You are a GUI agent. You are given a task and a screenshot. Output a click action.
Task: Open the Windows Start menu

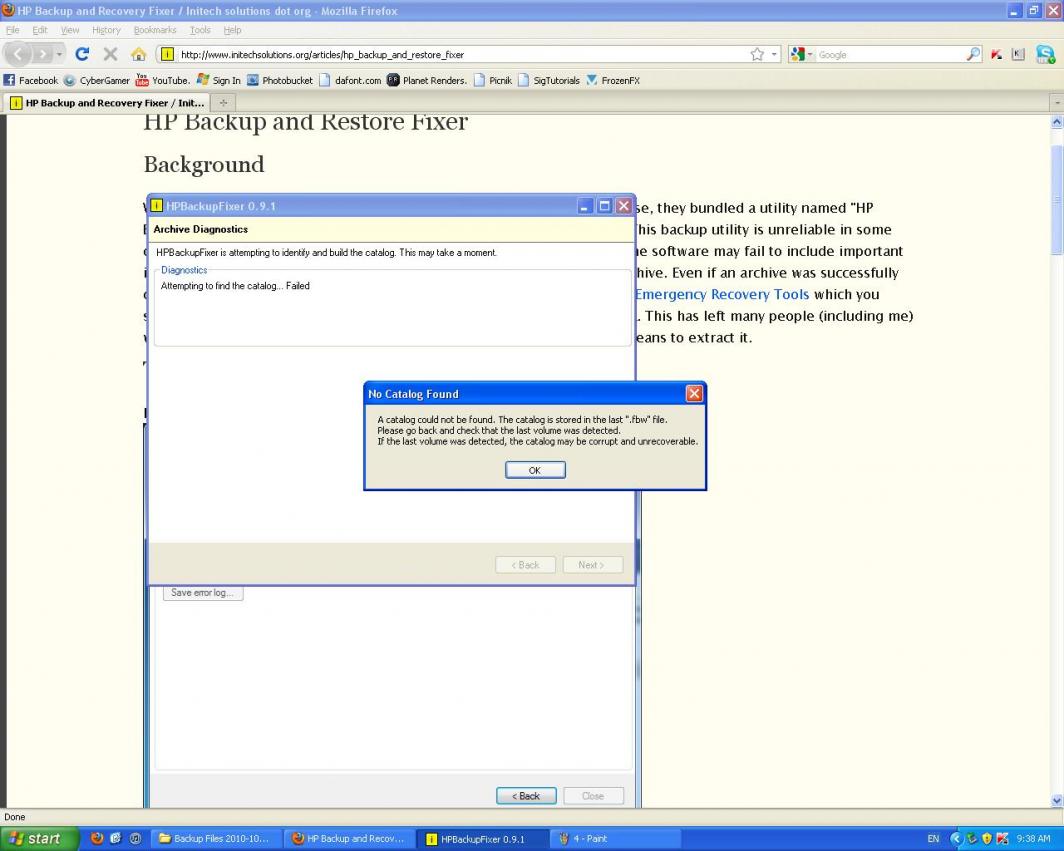38,839
